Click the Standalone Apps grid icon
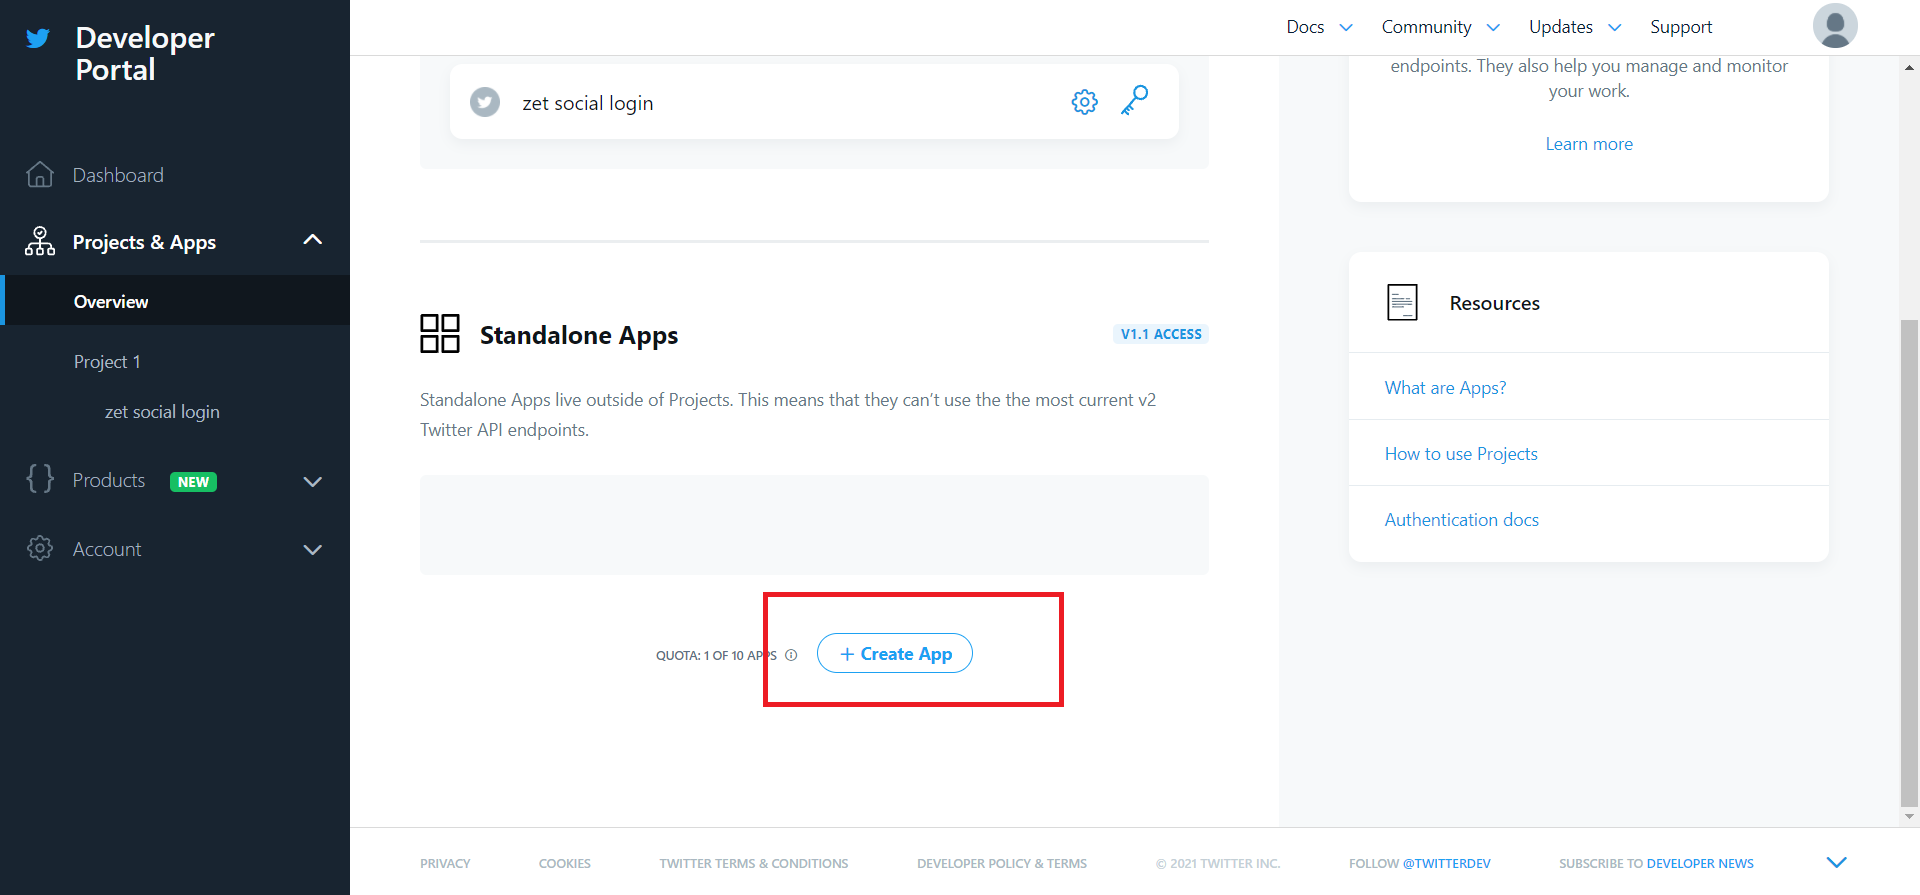Viewport: 1920px width, 895px height. pyautogui.click(x=439, y=334)
